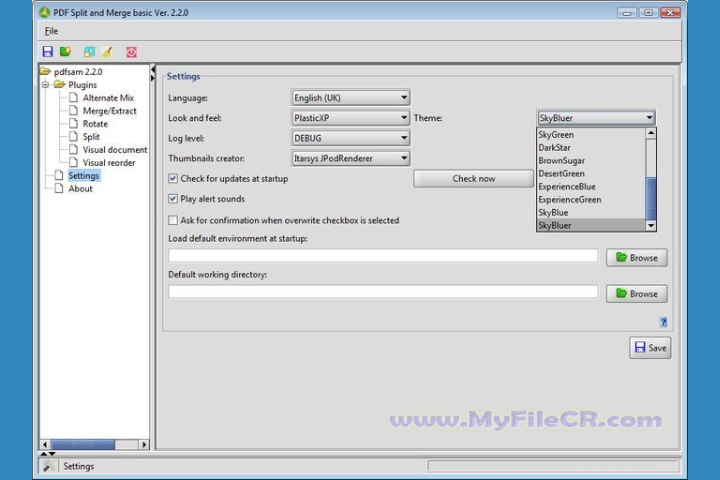Open the Thumbnails creator dropdown
720x480 pixels.
pos(350,158)
